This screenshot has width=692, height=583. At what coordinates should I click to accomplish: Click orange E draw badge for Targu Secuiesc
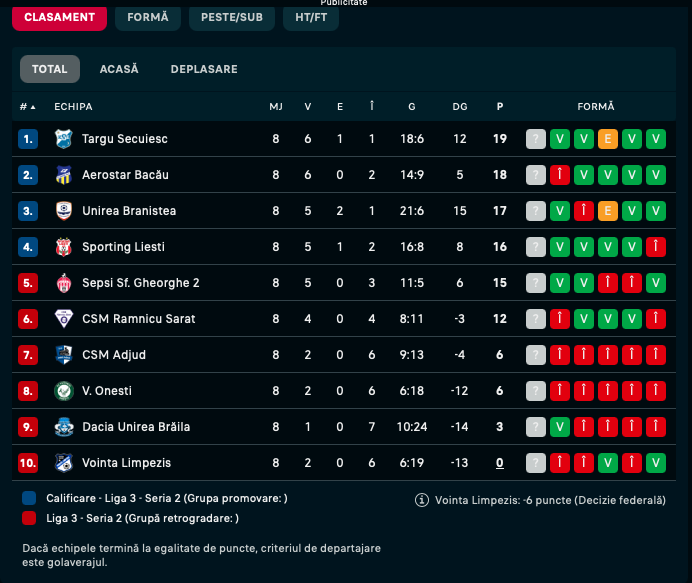click(x=608, y=139)
